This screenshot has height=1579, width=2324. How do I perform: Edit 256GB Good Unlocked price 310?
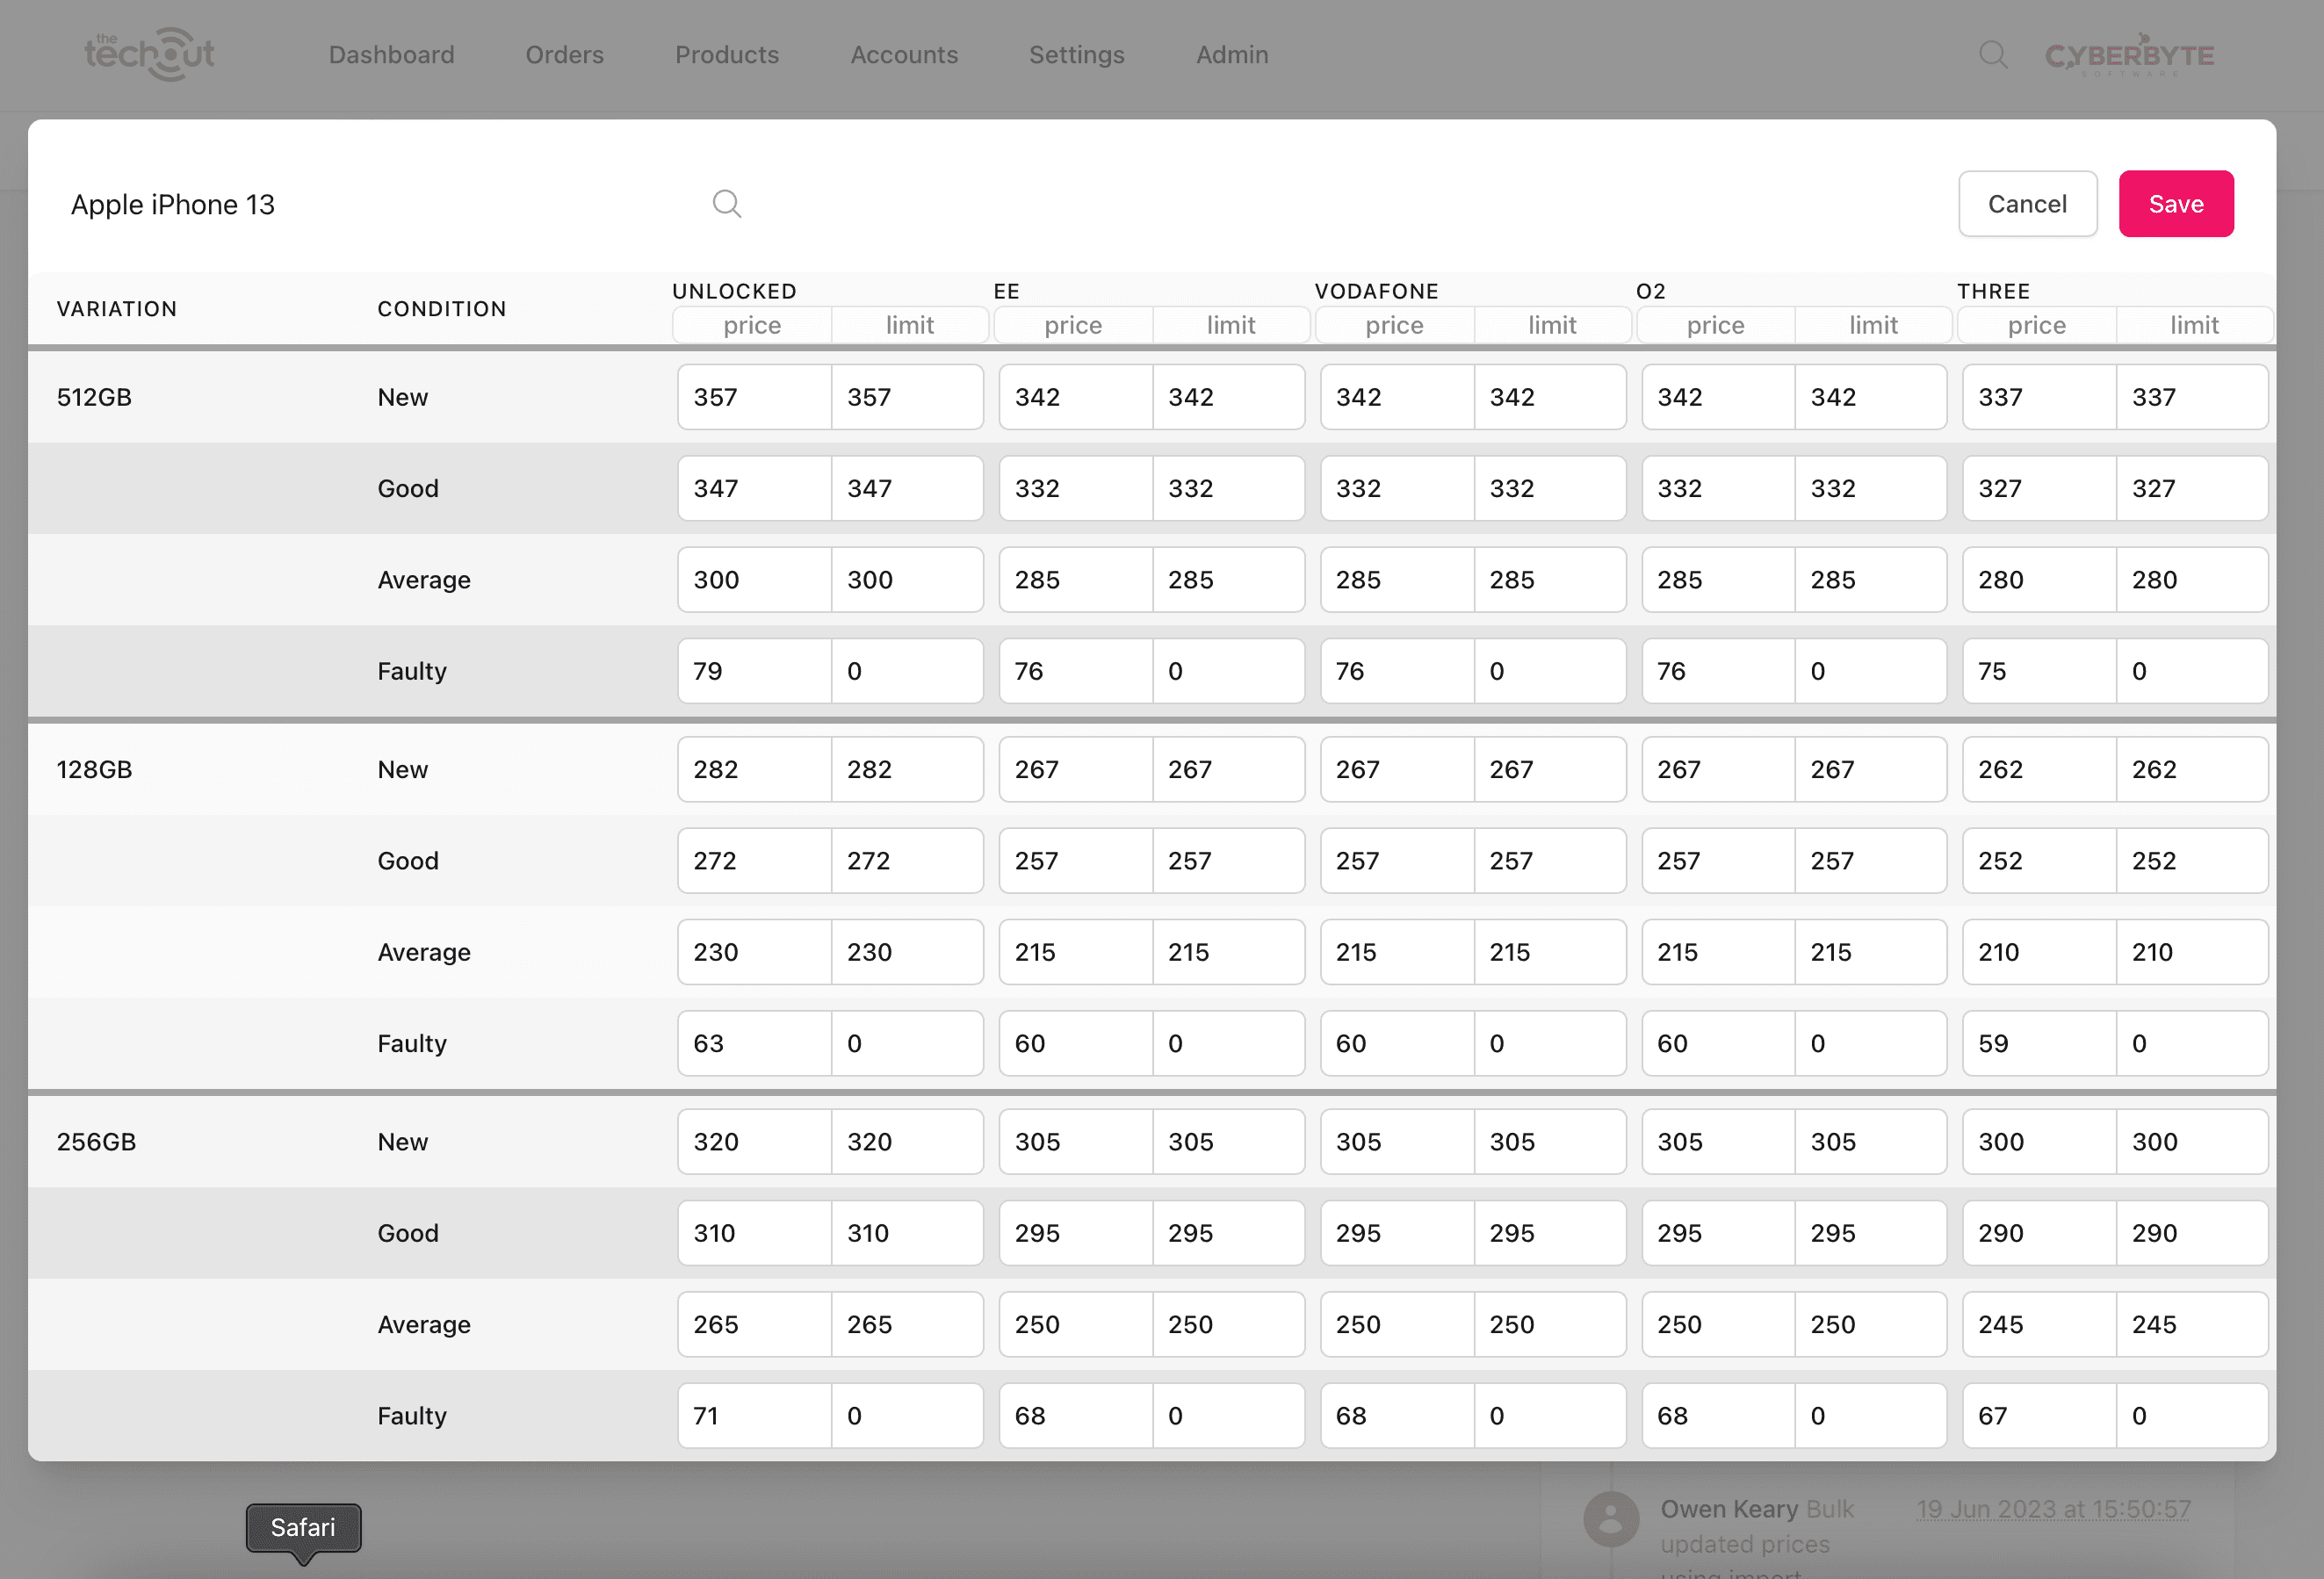tap(754, 1233)
